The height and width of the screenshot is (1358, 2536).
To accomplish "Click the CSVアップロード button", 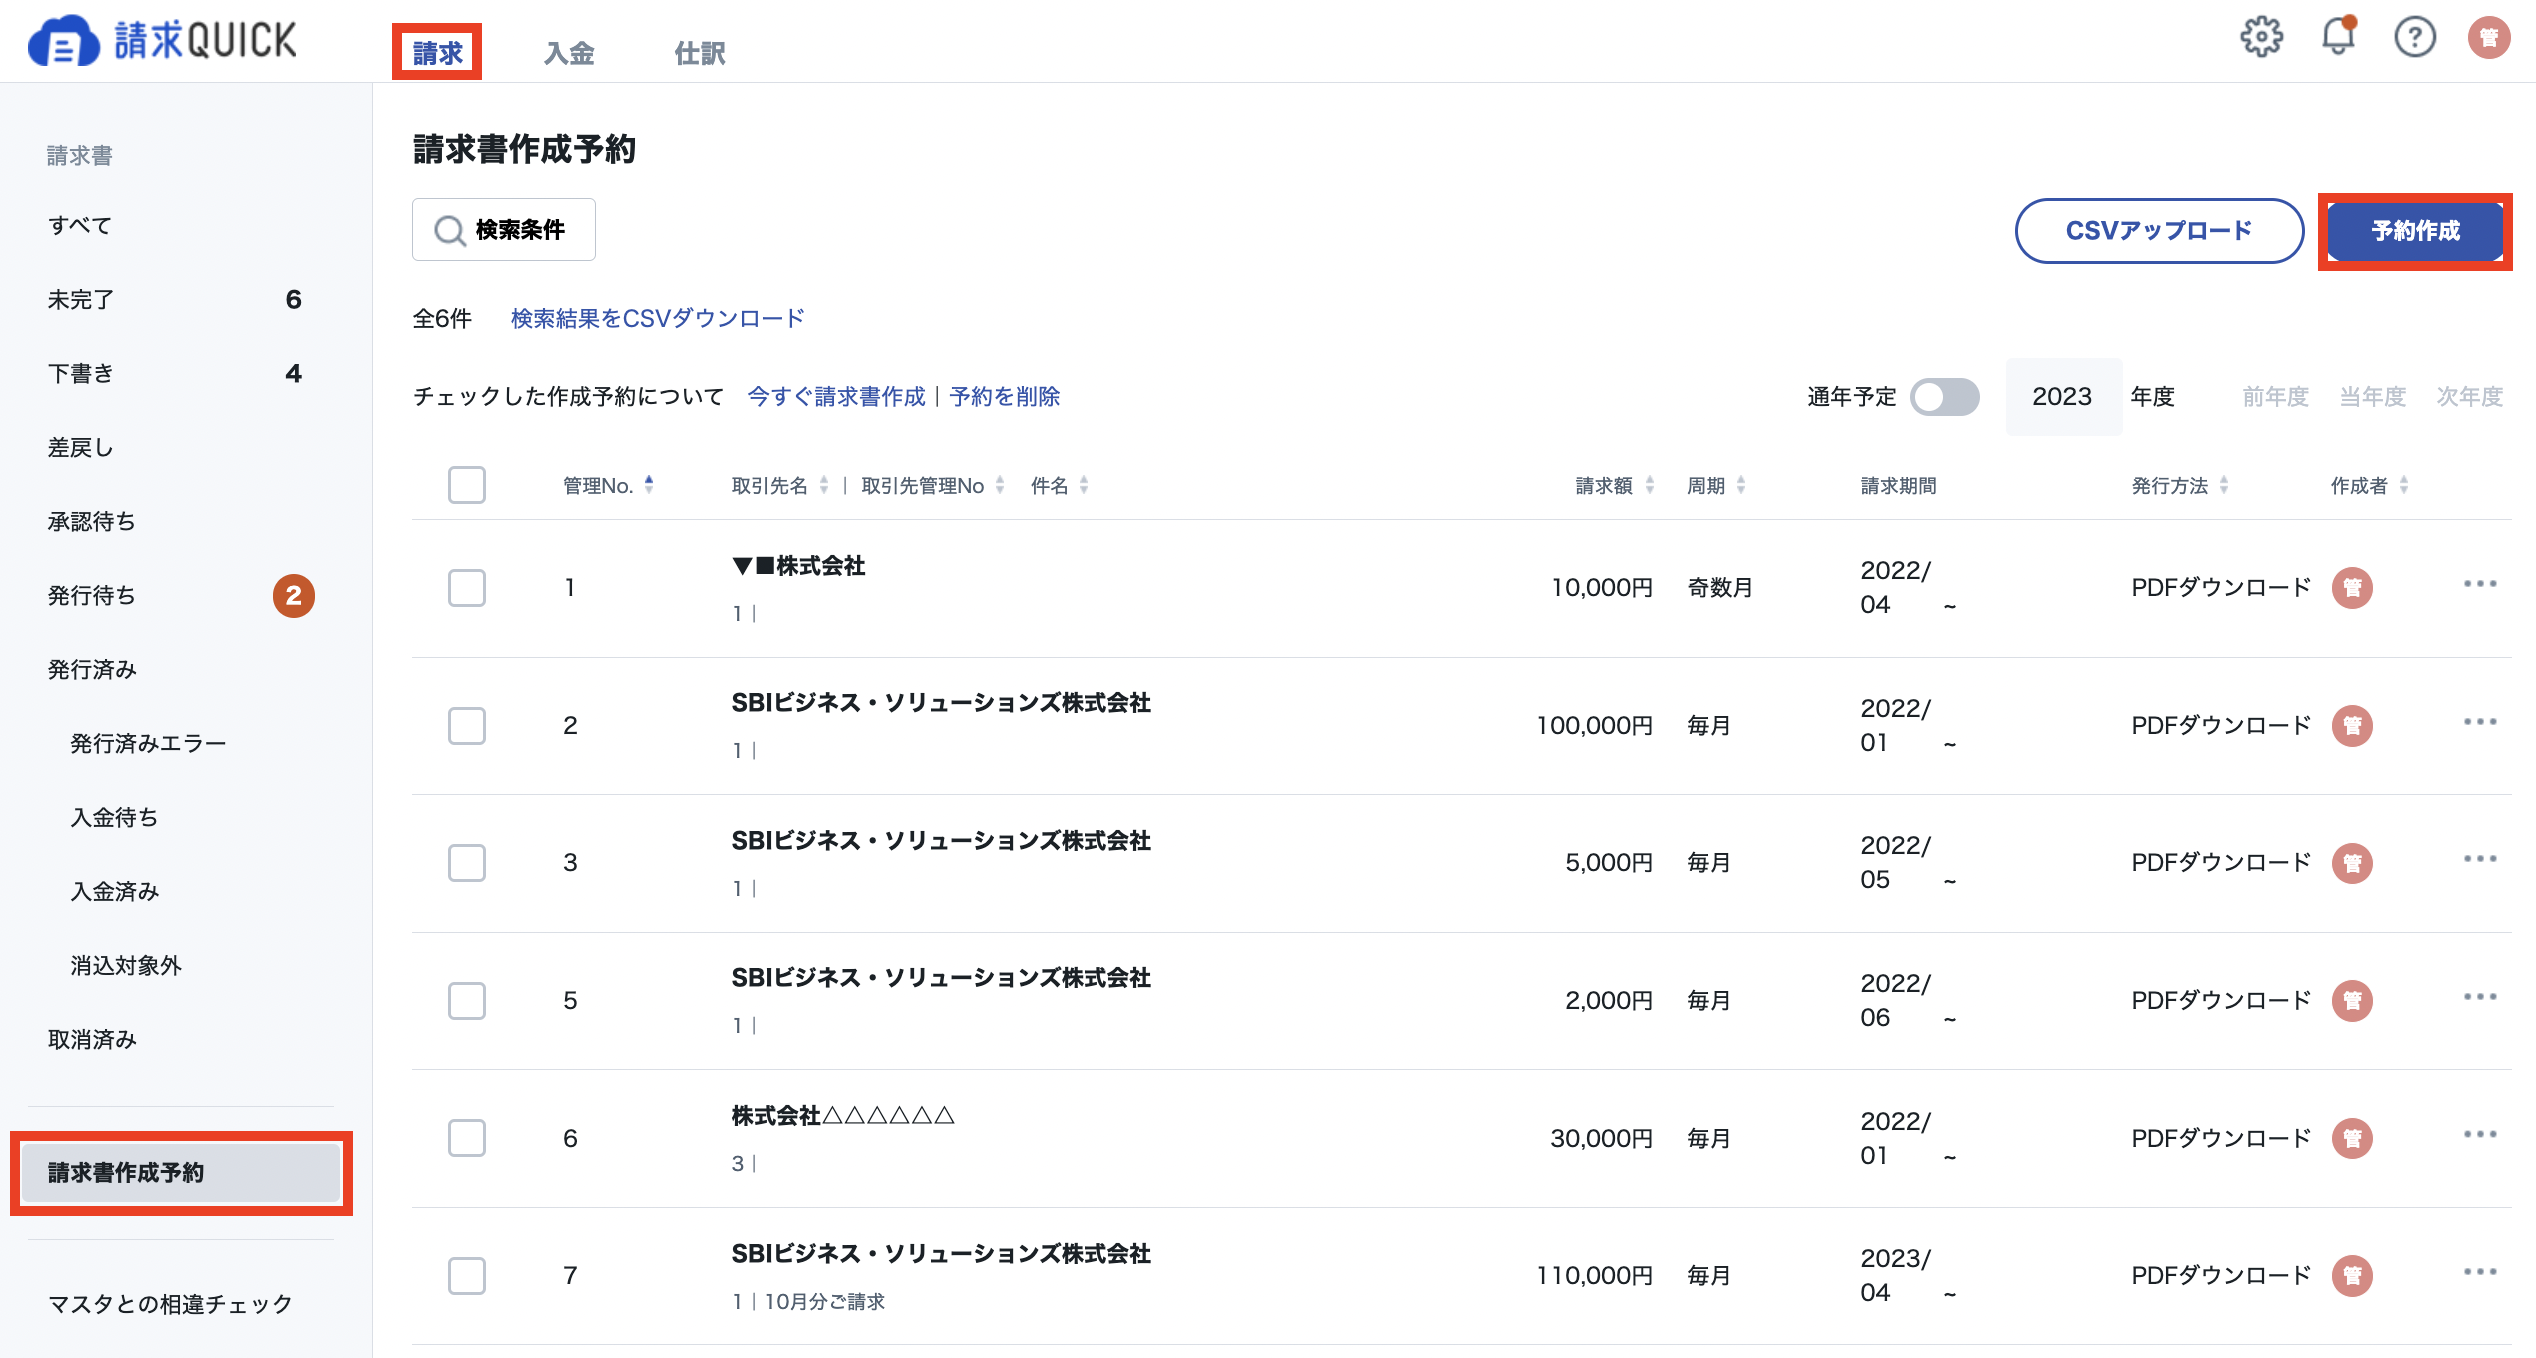I will tap(2159, 231).
